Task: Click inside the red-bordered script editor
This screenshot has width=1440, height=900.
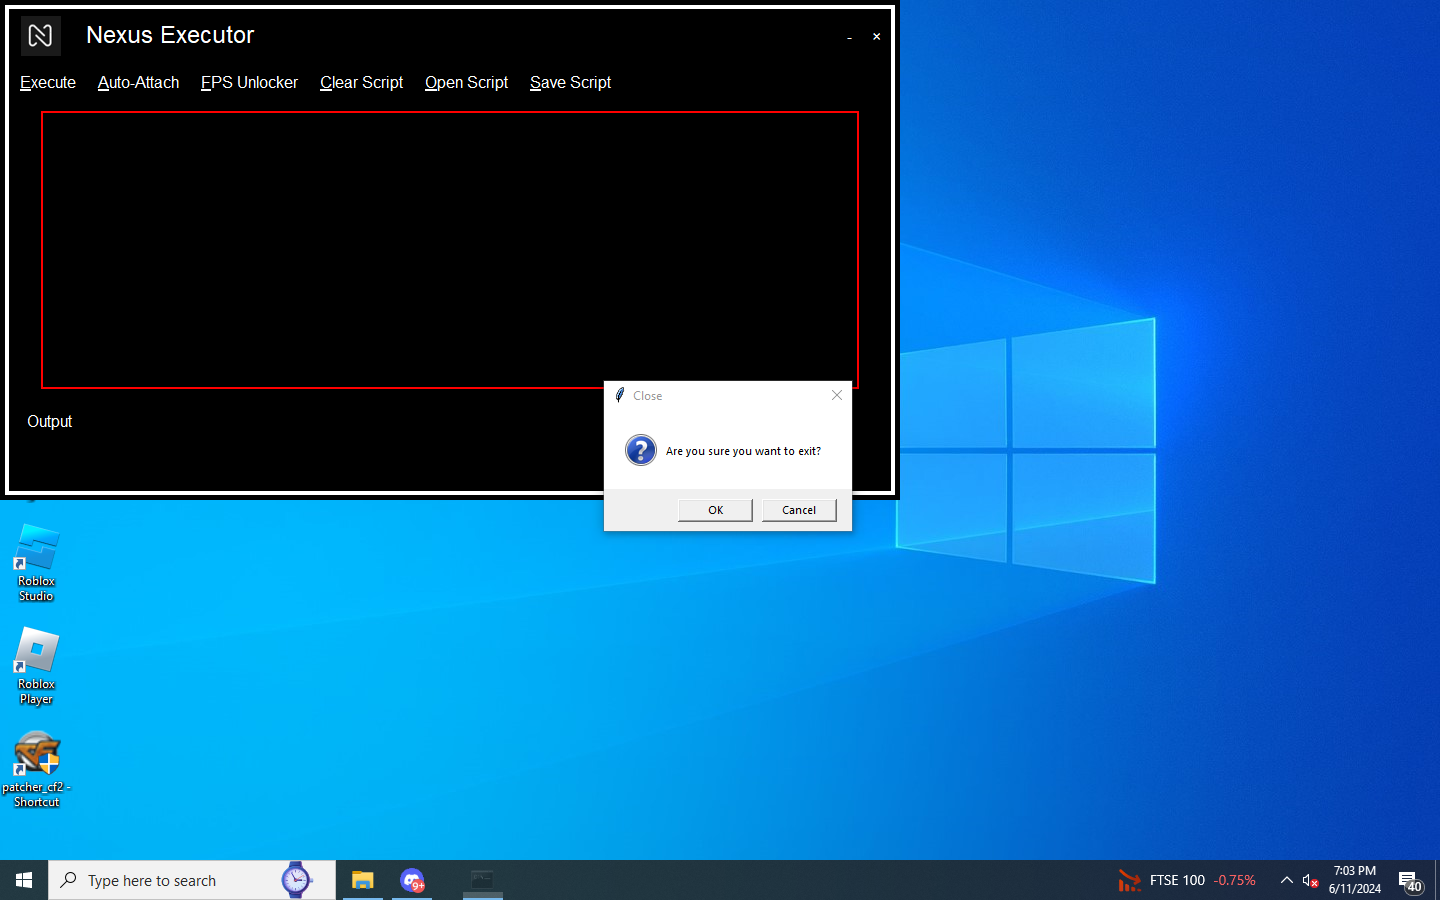Action: 450,250
